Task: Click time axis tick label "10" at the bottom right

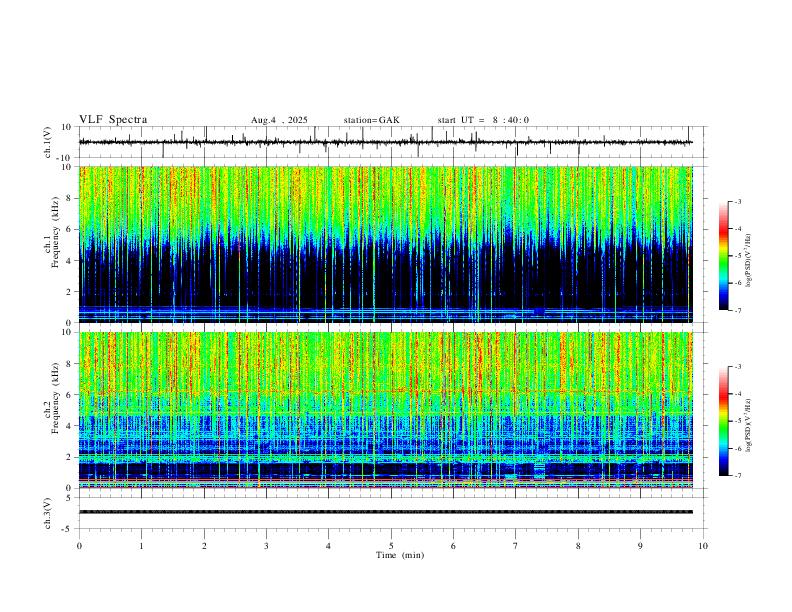Action: [703, 546]
